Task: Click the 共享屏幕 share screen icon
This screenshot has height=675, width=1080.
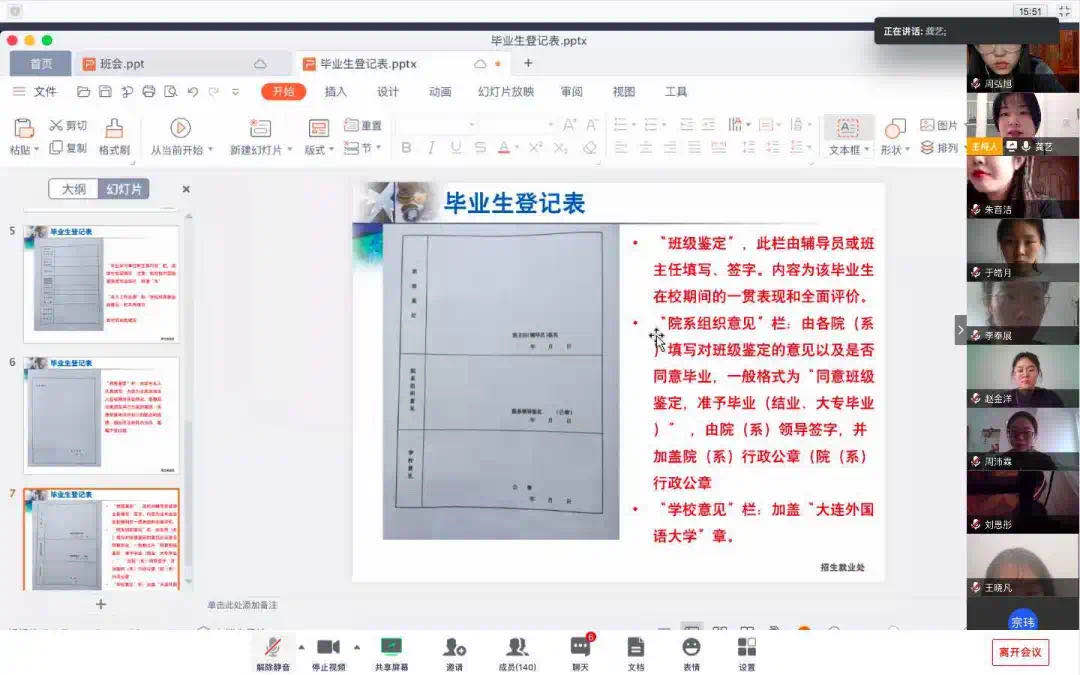Action: (391, 647)
